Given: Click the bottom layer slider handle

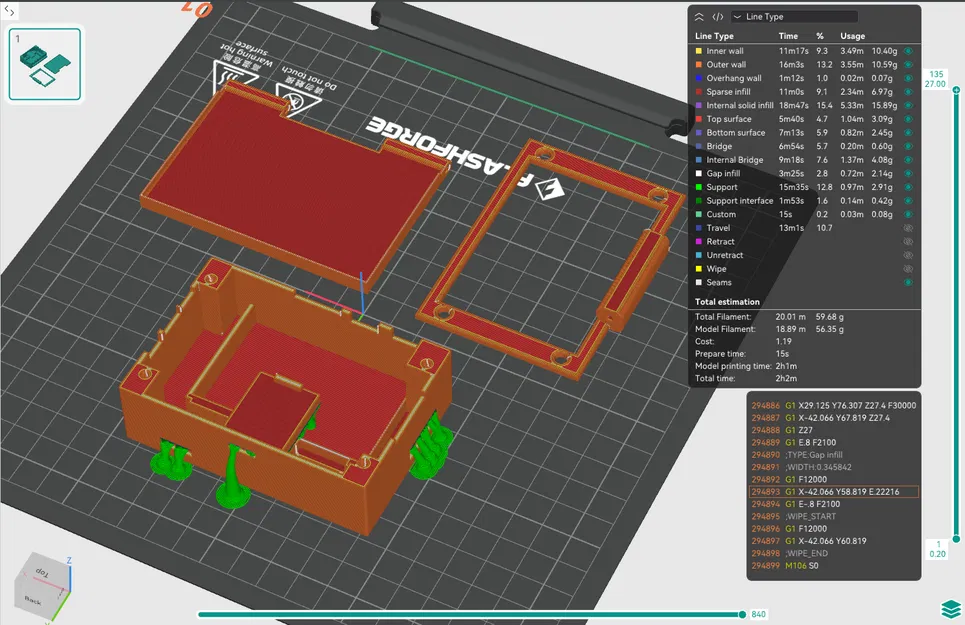Looking at the screenshot, I should coord(956,539).
